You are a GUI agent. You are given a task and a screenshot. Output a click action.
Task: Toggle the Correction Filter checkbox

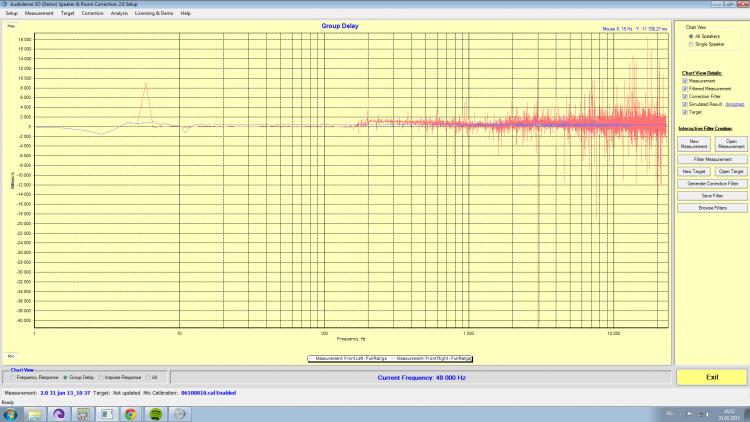point(685,97)
